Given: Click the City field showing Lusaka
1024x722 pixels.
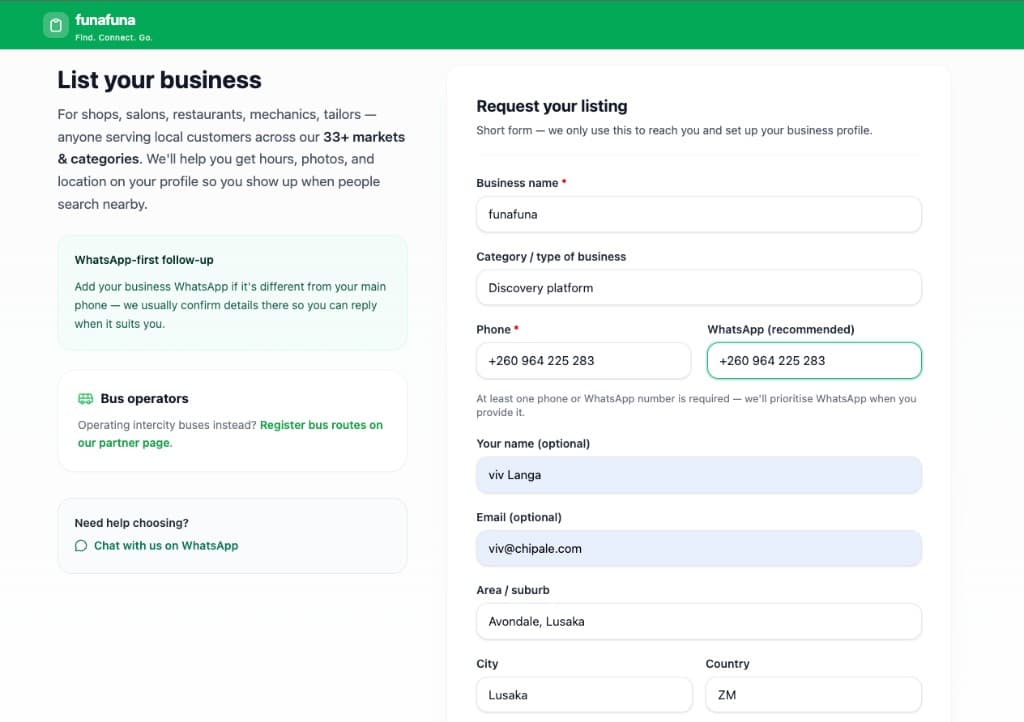Looking at the screenshot, I should click(584, 695).
